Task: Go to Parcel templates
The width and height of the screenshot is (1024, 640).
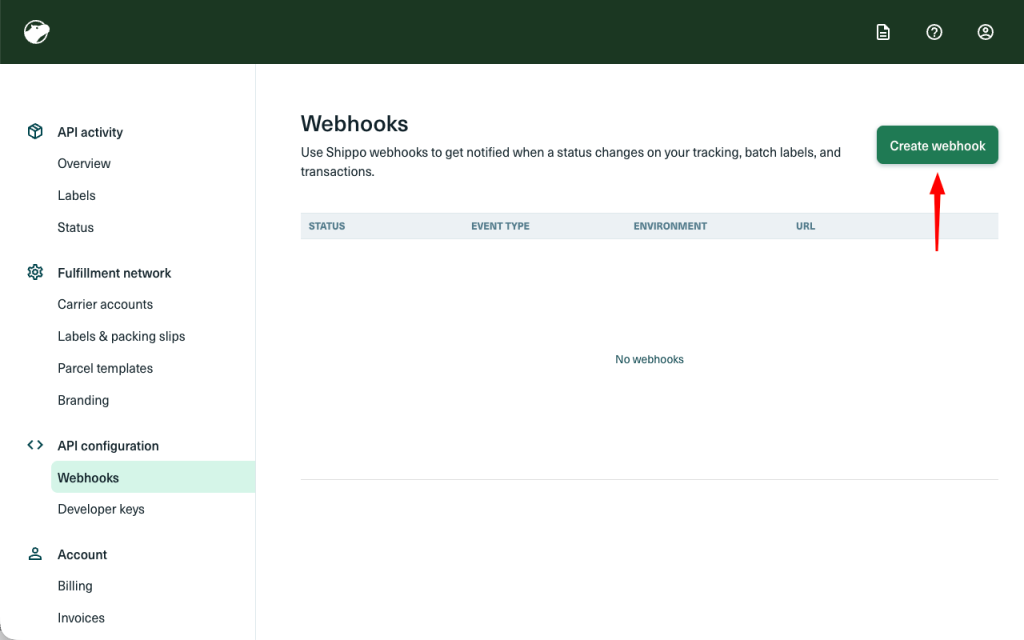Action: [105, 368]
